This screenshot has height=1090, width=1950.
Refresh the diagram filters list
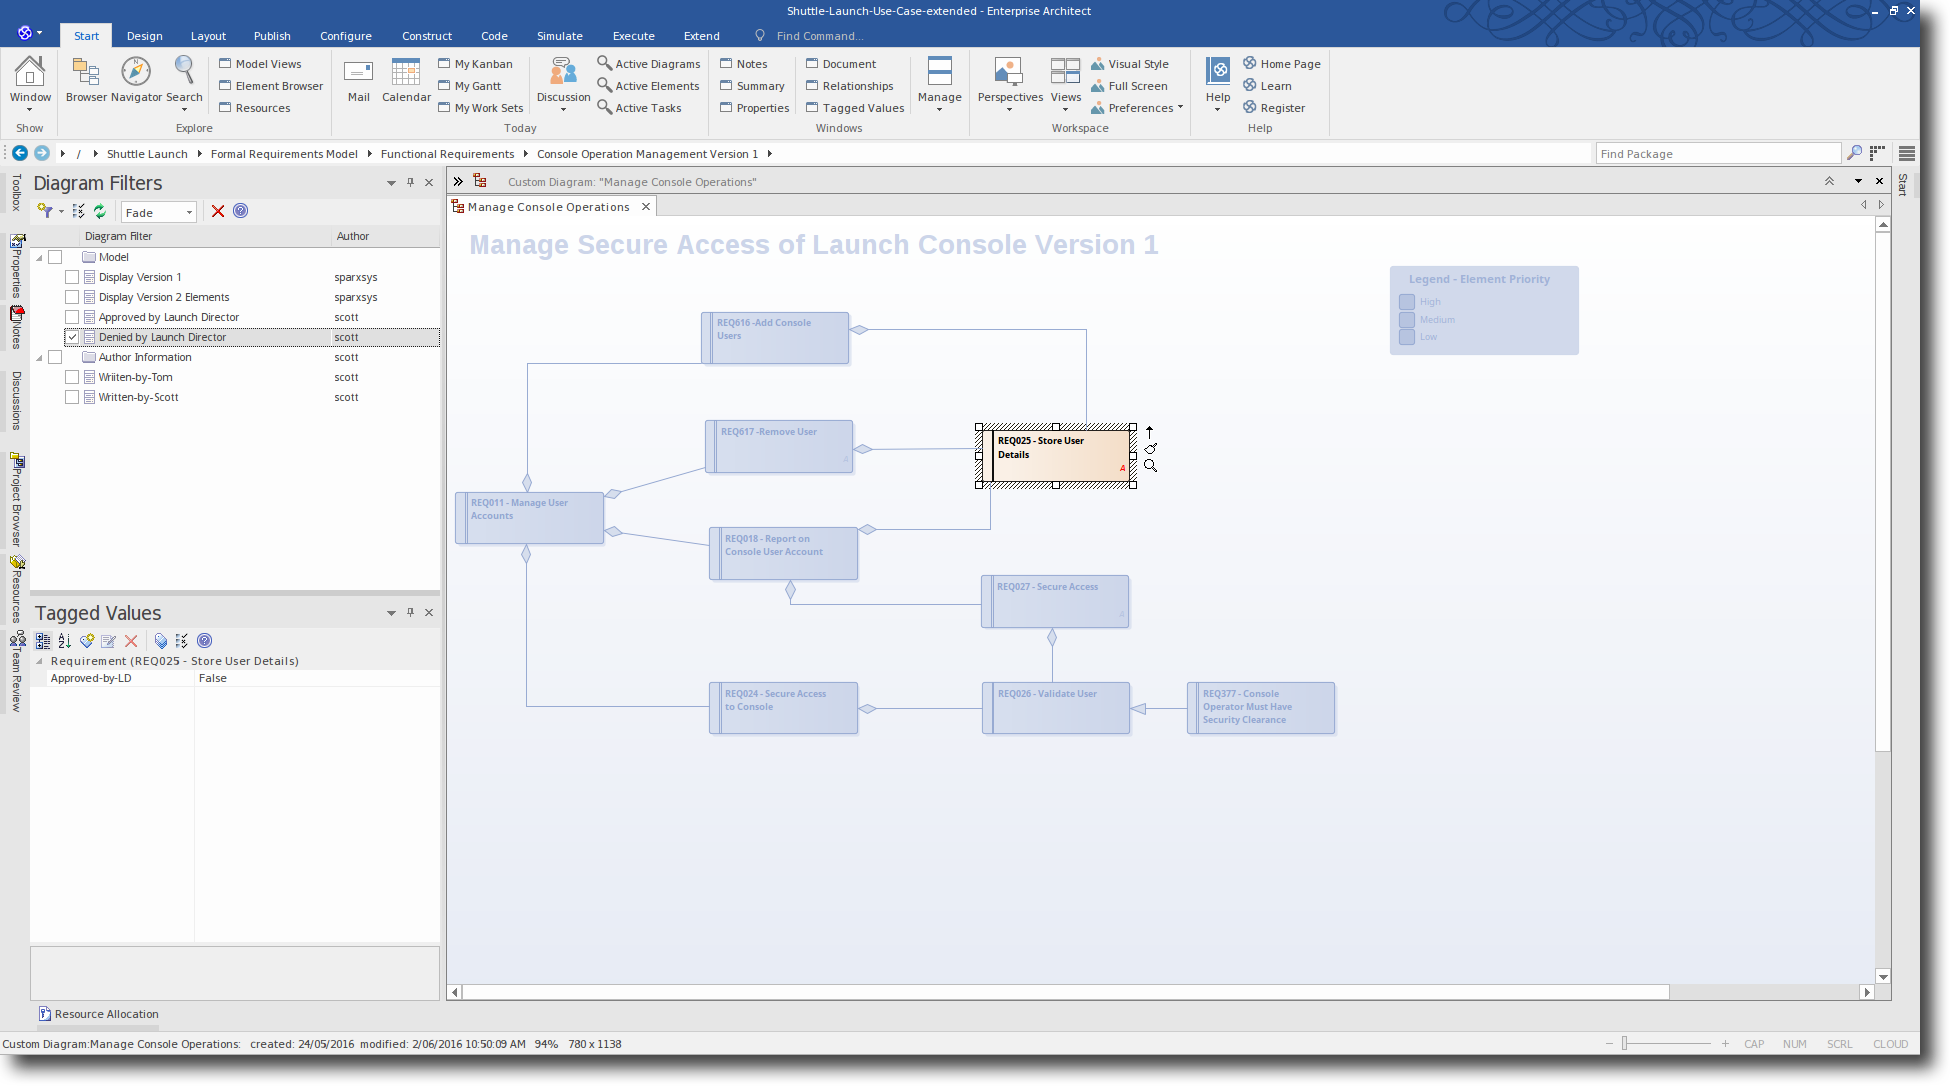99,211
